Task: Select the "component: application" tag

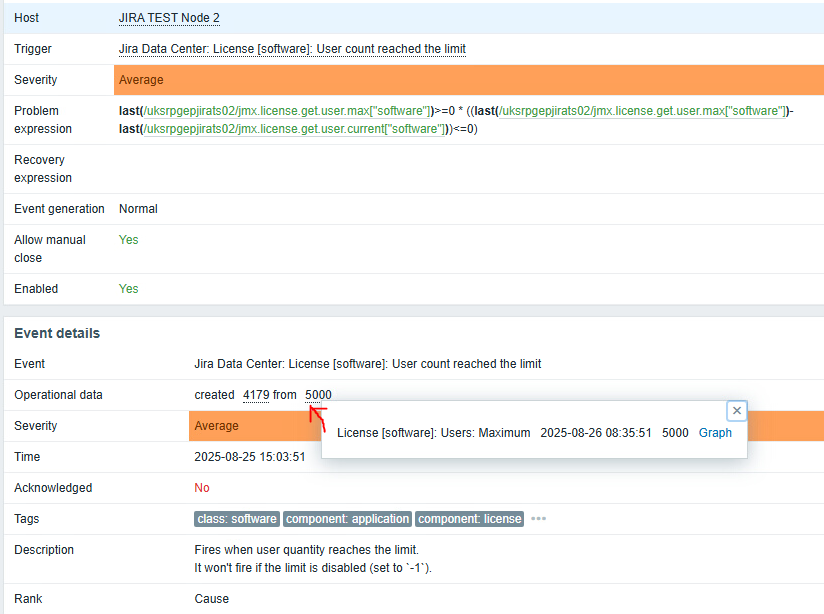Action: (347, 519)
